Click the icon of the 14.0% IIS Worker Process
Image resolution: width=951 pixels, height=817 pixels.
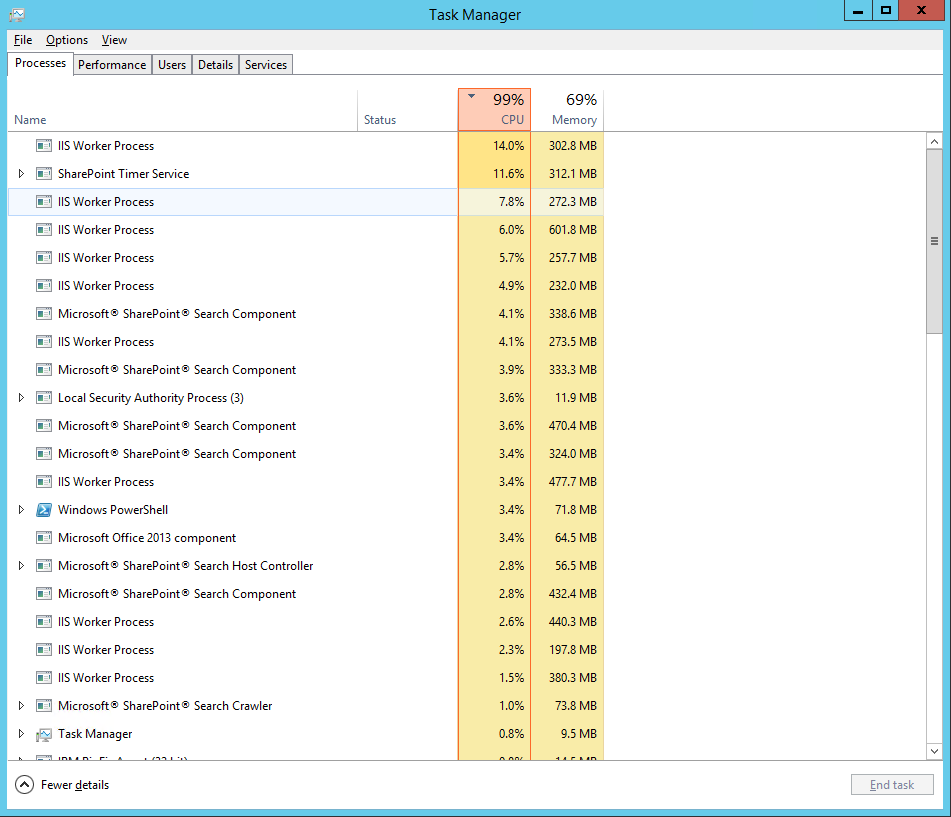coord(44,146)
